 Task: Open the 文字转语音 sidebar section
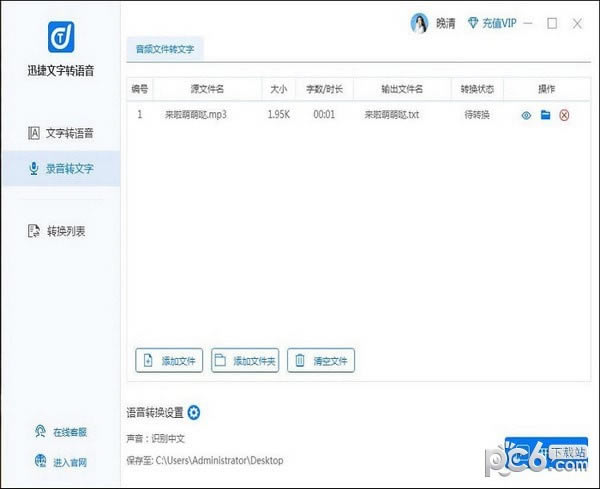tap(60, 133)
